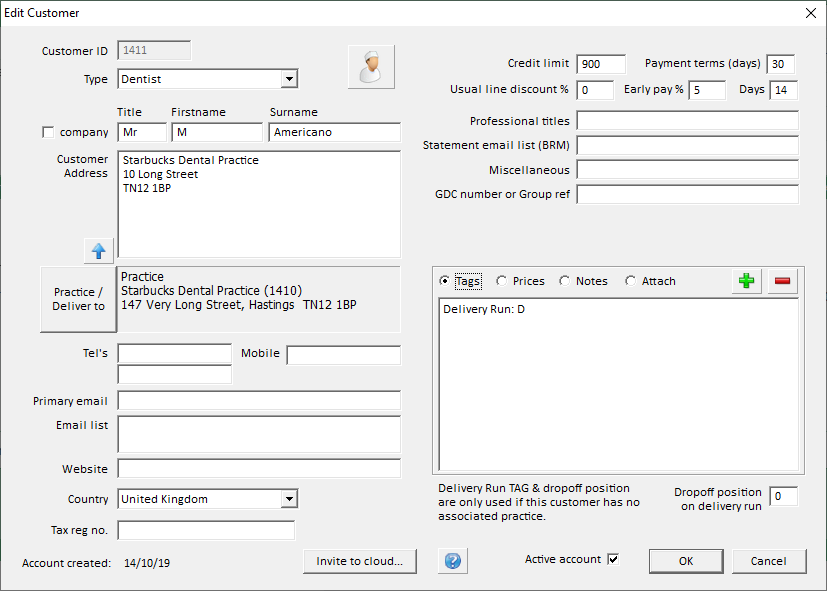
Task: Toggle the Active account checkbox
Action: pyautogui.click(x=613, y=560)
